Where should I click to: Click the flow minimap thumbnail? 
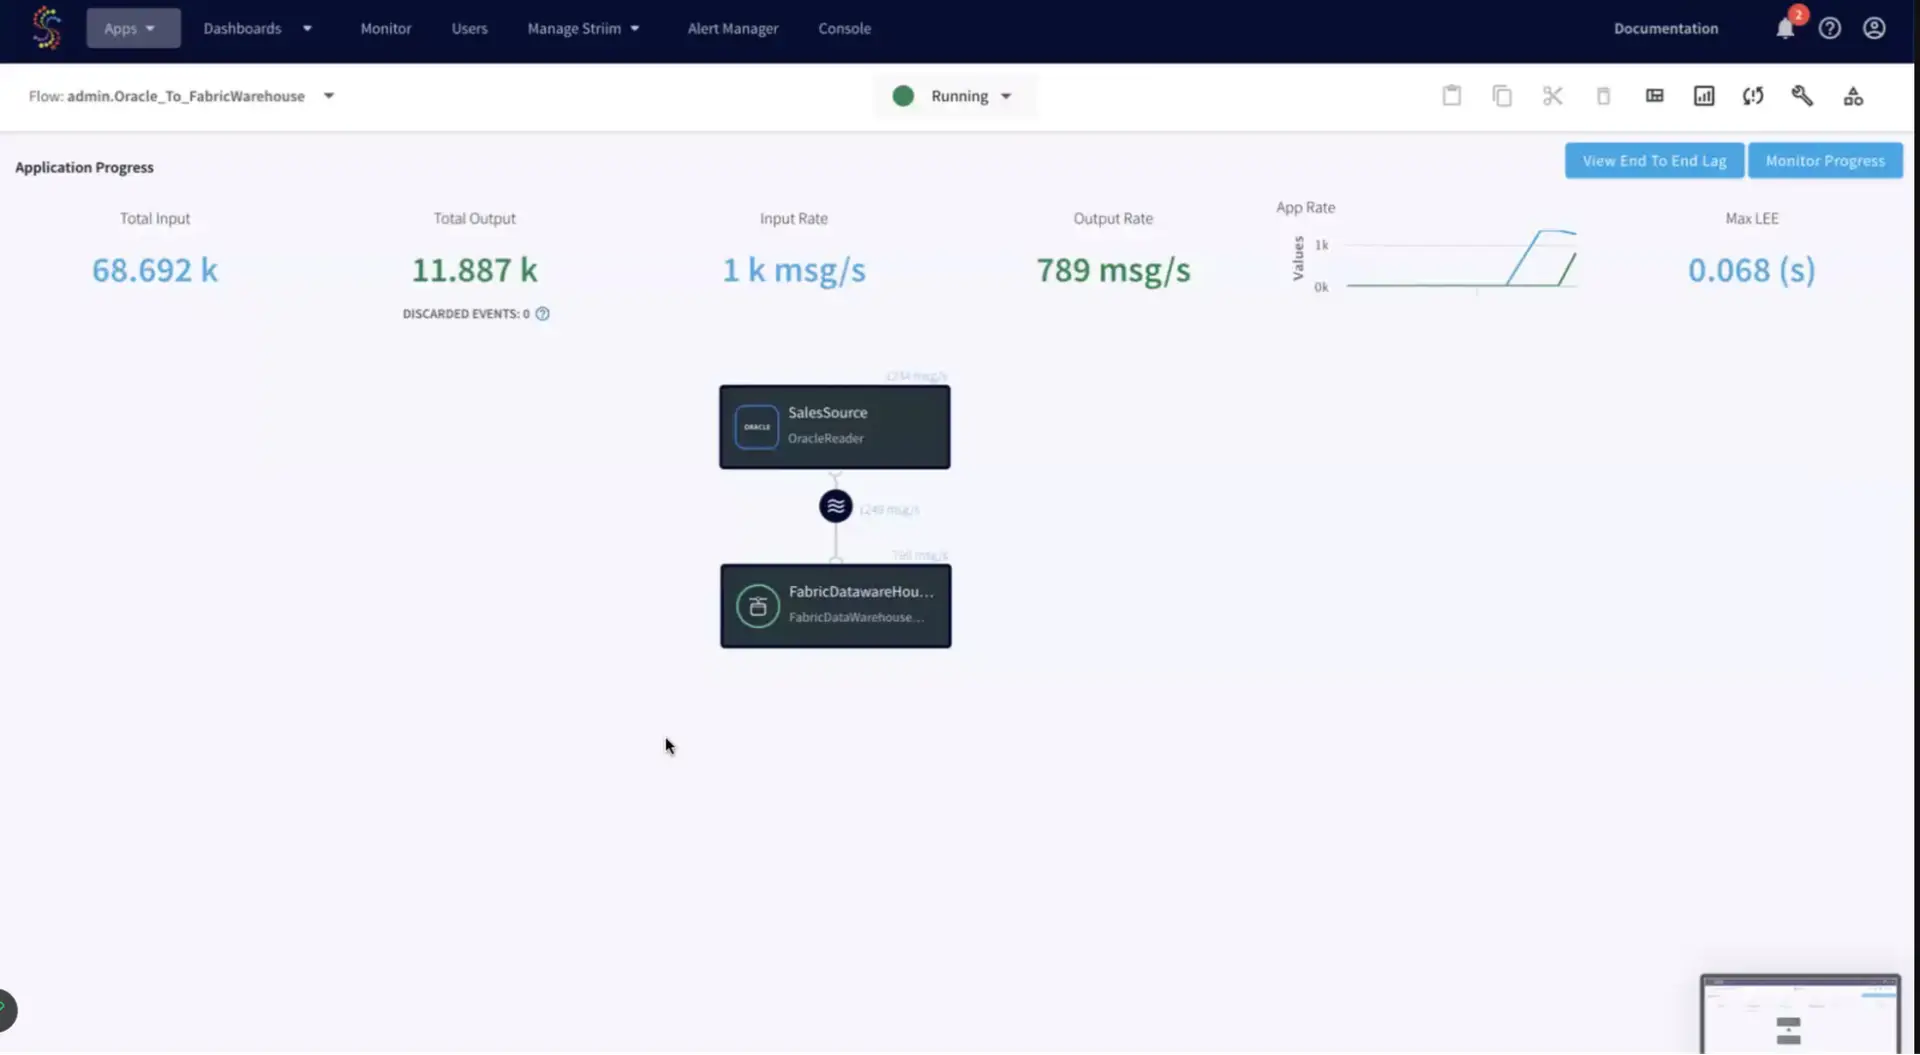1800,1014
